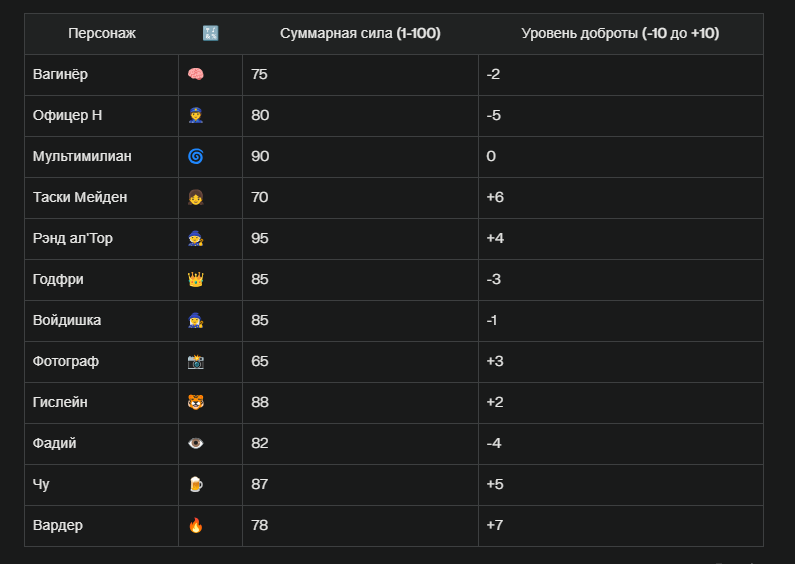795x564 pixels.
Task: Click the Уровень доброты column header
Action: 621,34
